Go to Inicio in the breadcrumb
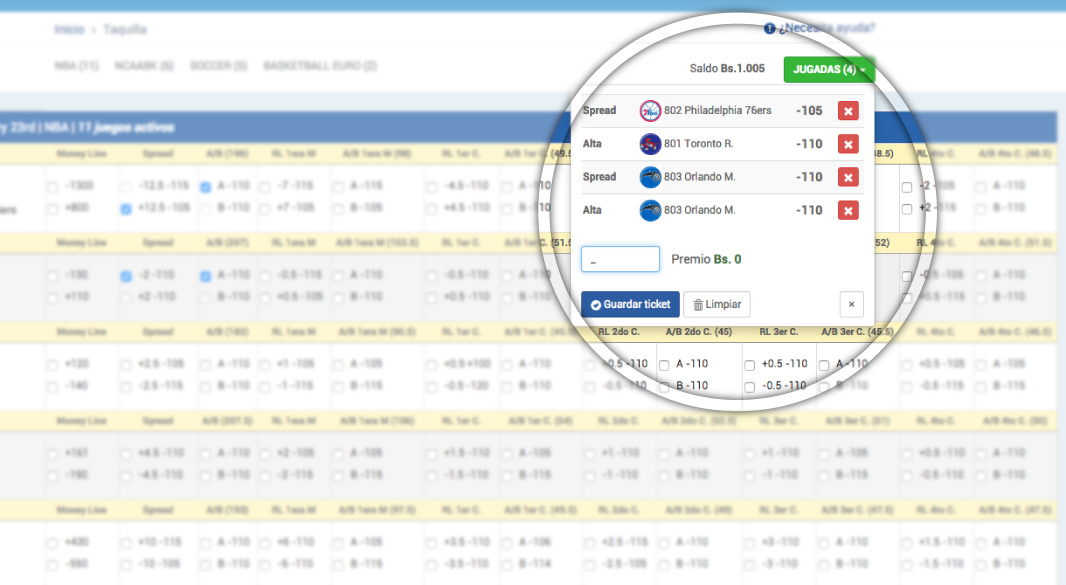This screenshot has height=585, width=1066. [x=69, y=30]
